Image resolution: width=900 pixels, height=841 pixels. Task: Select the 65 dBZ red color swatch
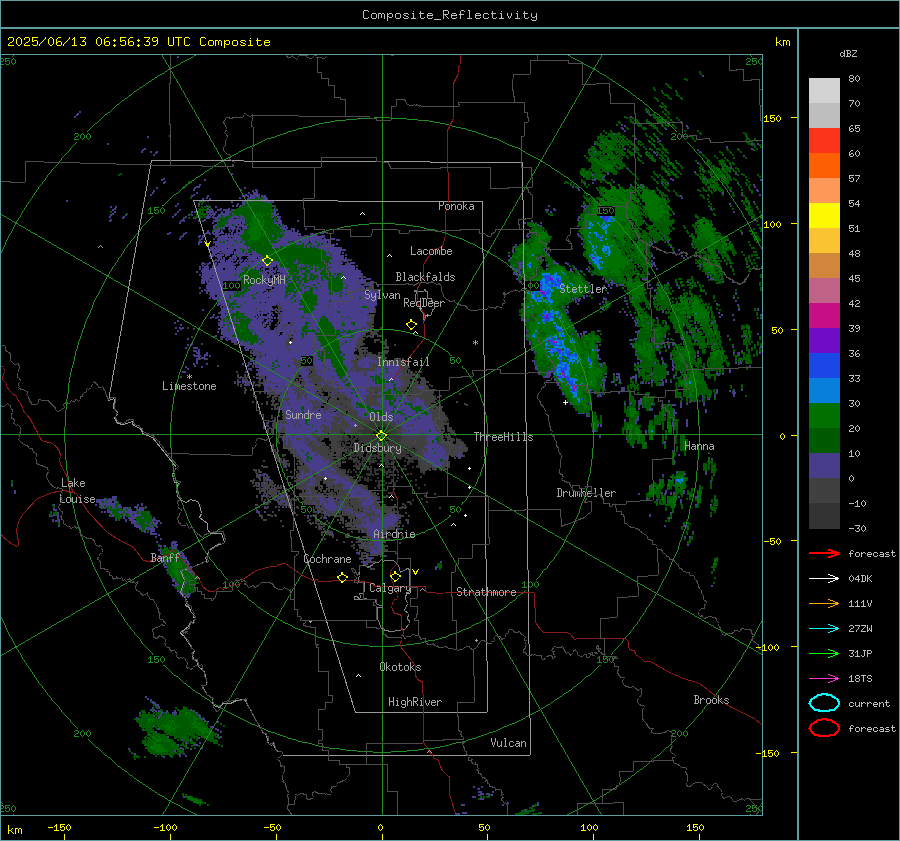824,140
